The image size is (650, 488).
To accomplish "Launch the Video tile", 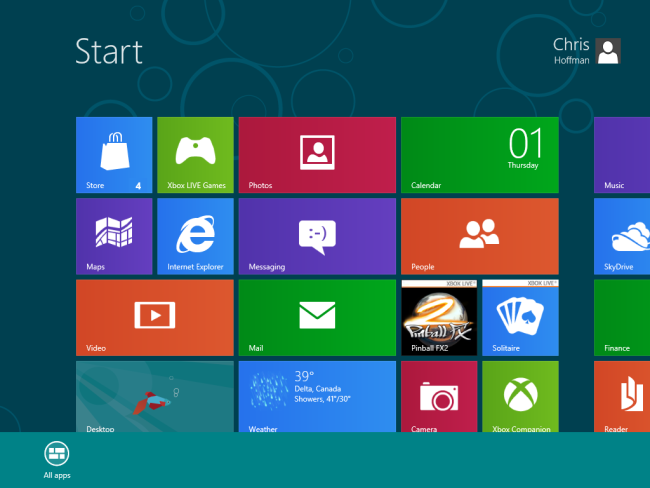I will [155, 317].
